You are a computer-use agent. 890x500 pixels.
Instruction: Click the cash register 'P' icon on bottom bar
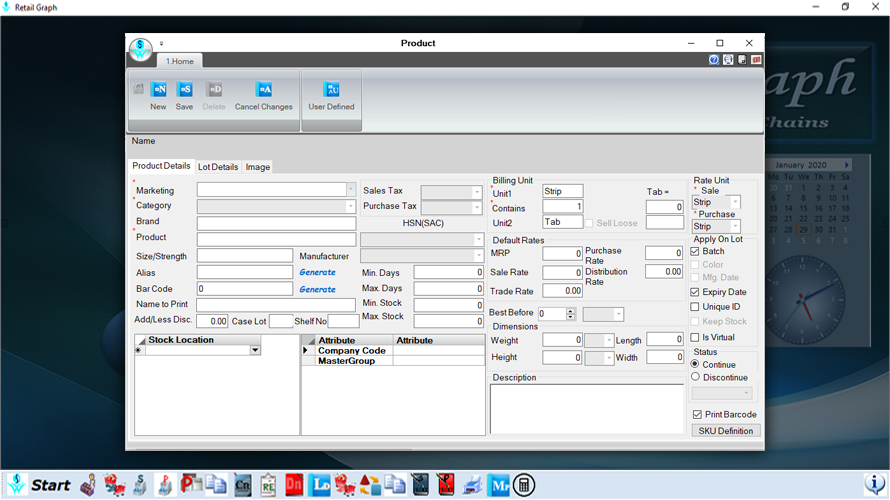tap(165, 485)
